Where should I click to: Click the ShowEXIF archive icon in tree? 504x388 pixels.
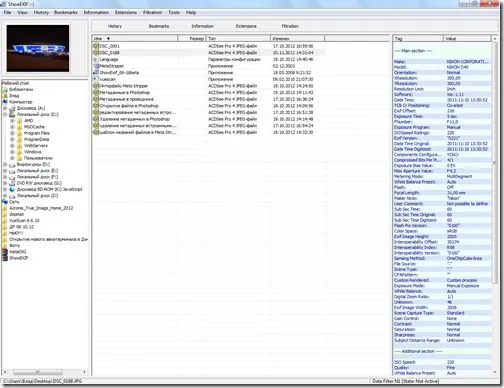(5, 258)
